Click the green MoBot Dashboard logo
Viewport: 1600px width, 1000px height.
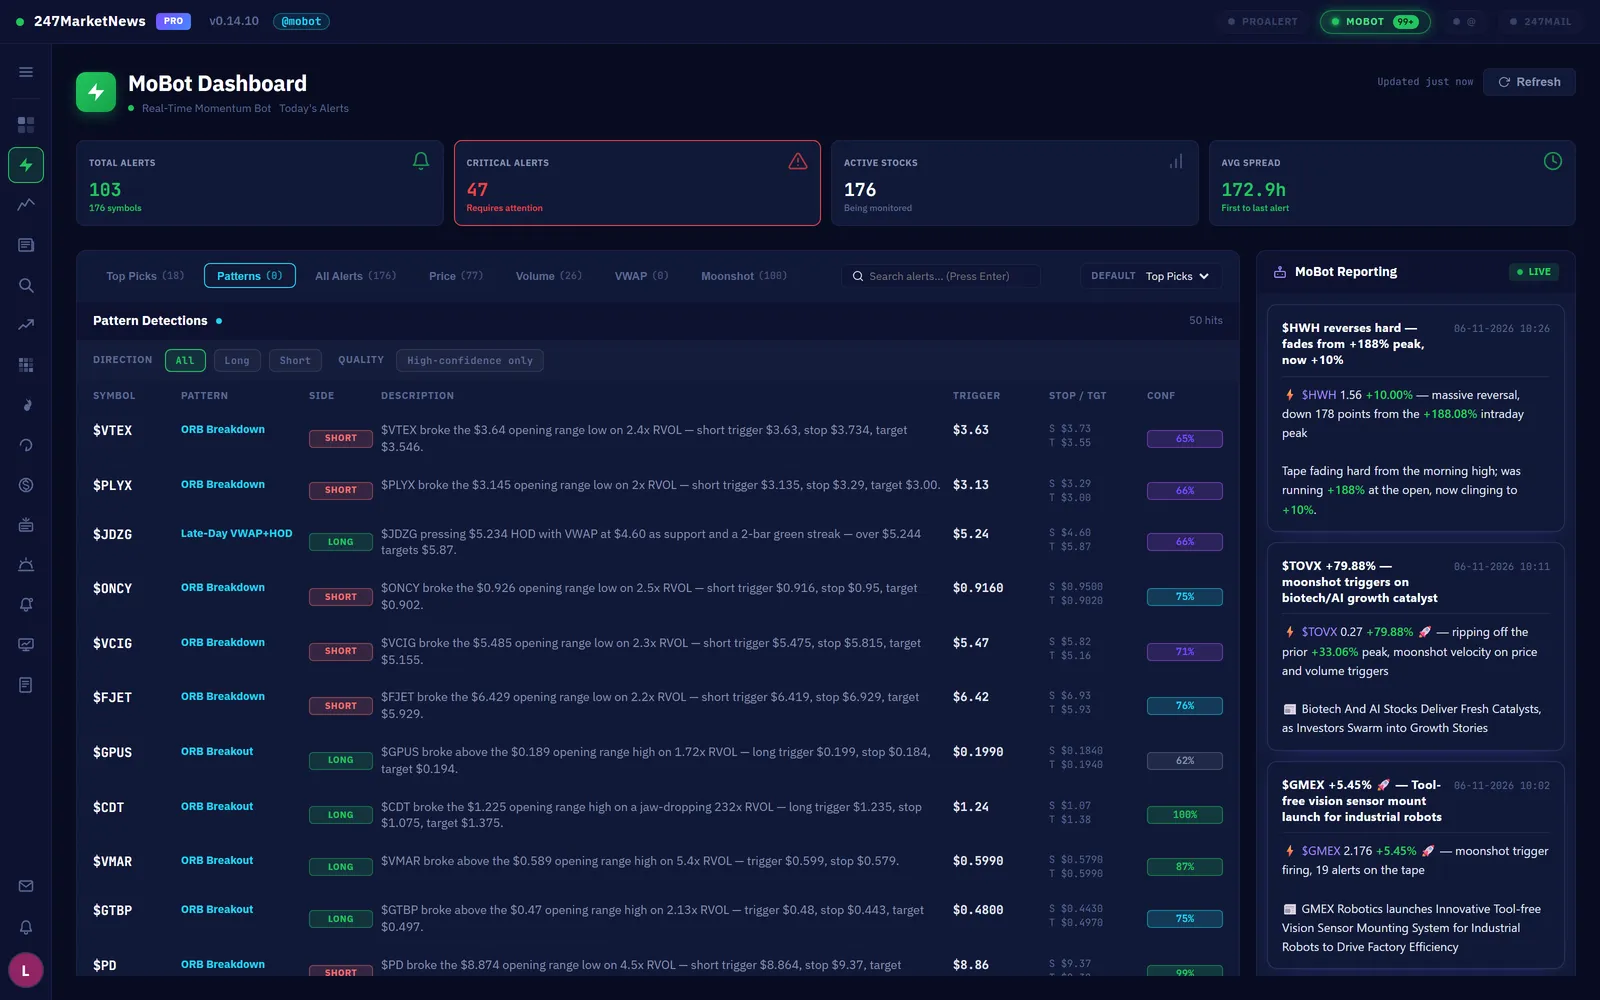point(96,92)
